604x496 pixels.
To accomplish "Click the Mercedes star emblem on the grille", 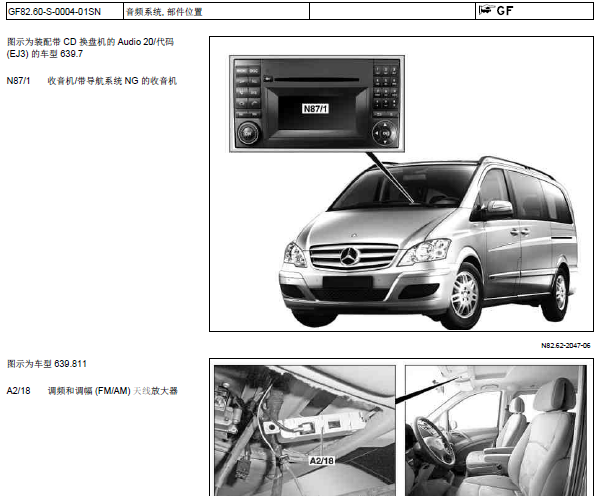I will pyautogui.click(x=350, y=256).
